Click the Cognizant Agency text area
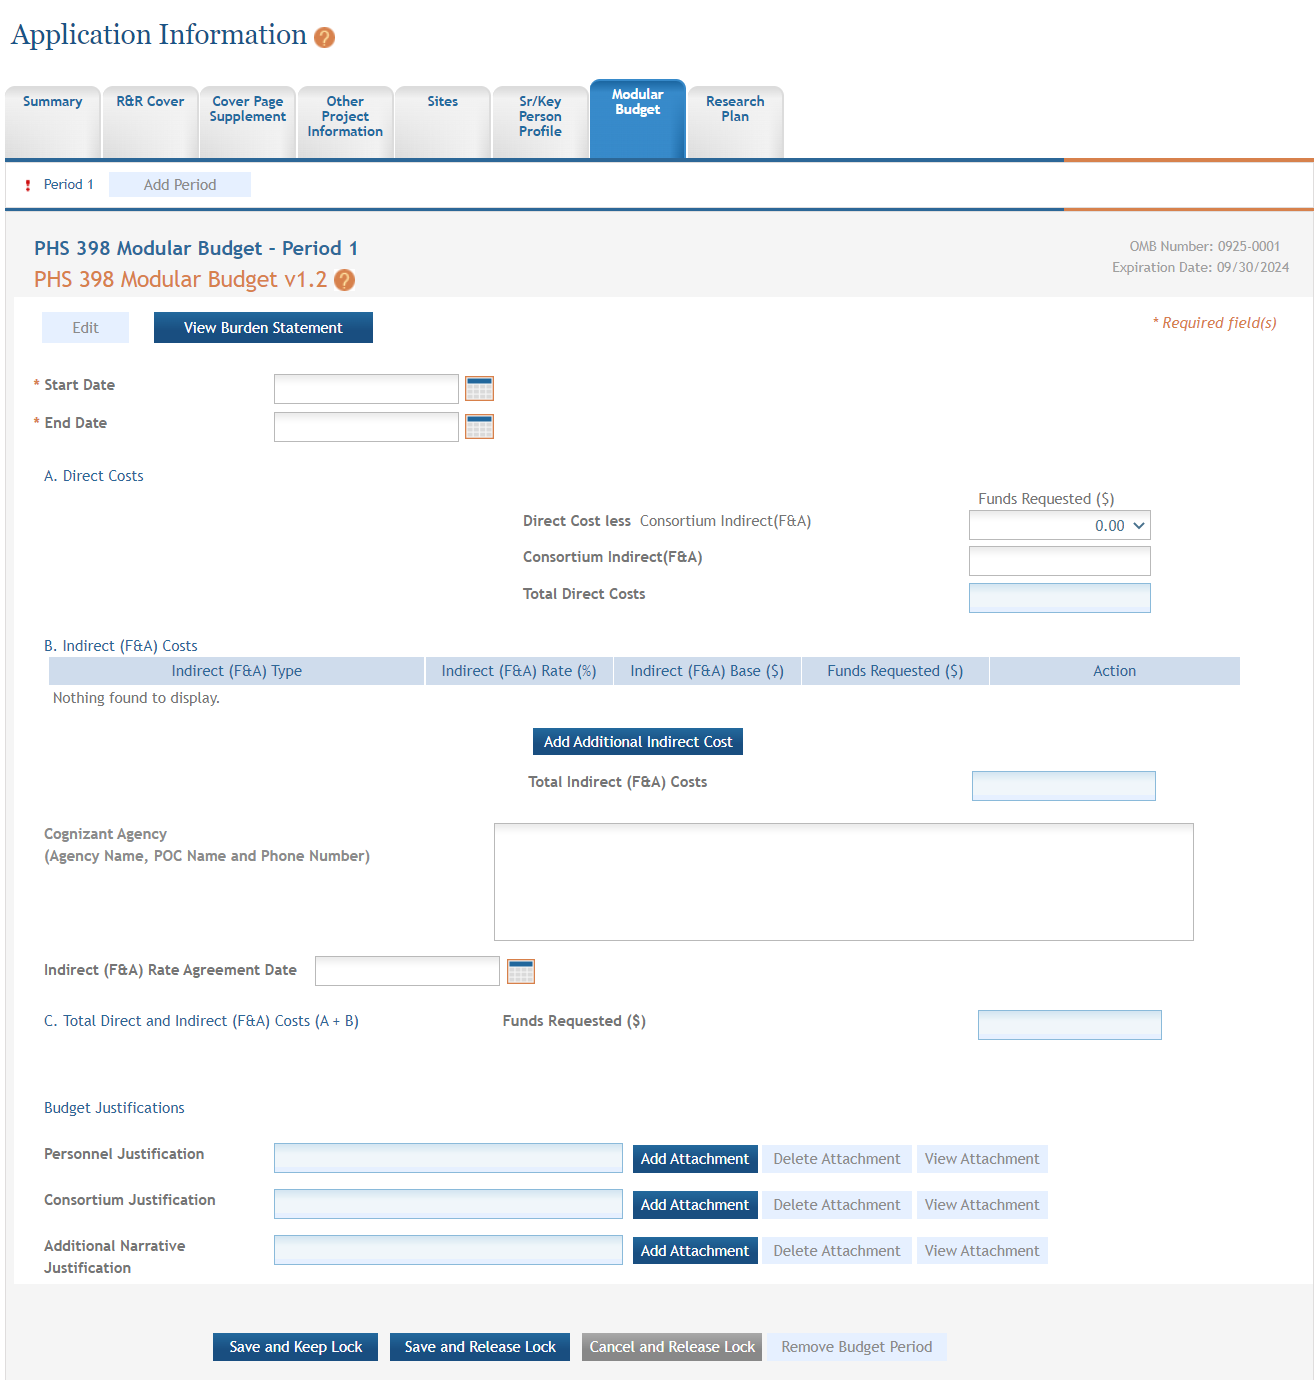The image size is (1314, 1380). pyautogui.click(x=843, y=882)
